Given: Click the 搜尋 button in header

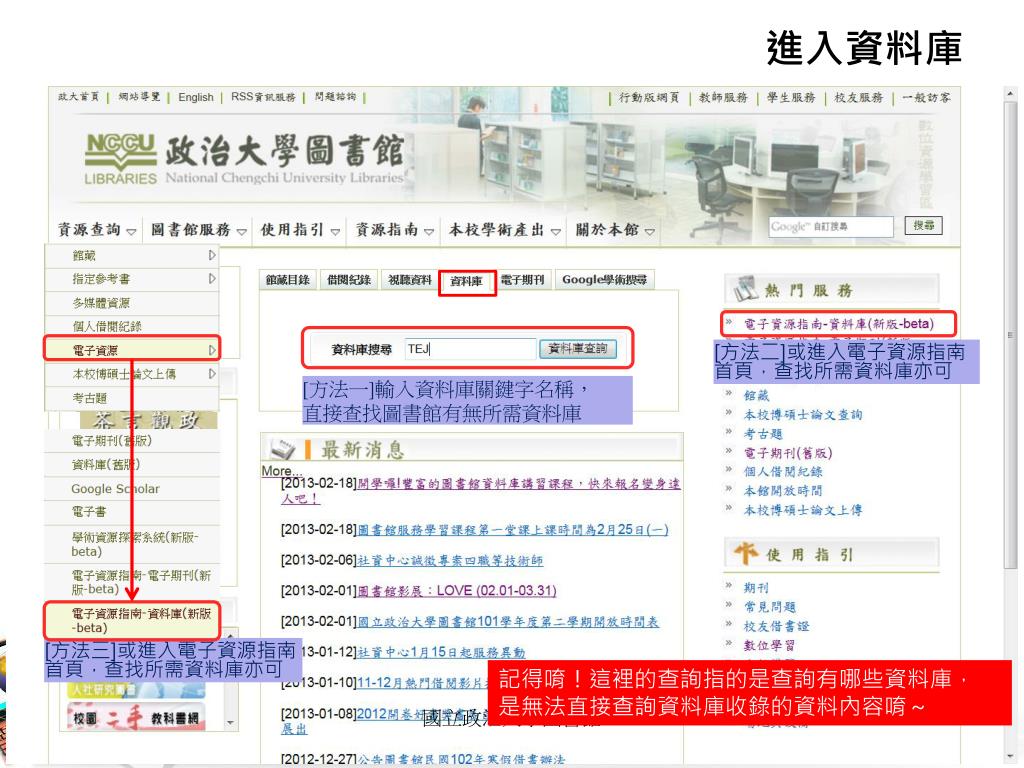Looking at the screenshot, I should point(923,225).
